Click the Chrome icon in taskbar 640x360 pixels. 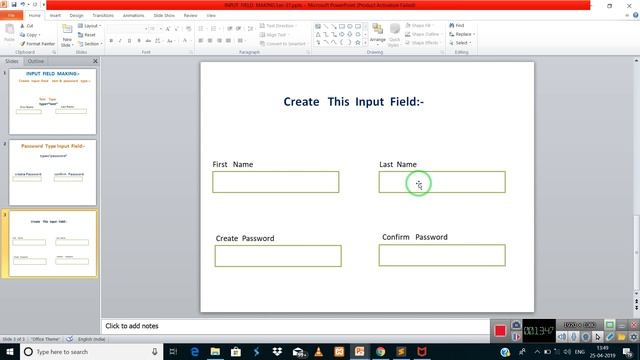(380, 351)
